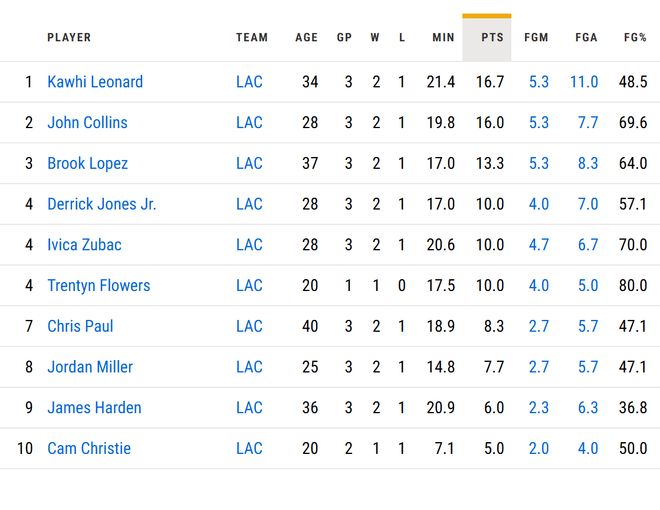Click John Collins' 7.7 FGA value
Viewport: 660px width, 510px height.
pos(587,123)
